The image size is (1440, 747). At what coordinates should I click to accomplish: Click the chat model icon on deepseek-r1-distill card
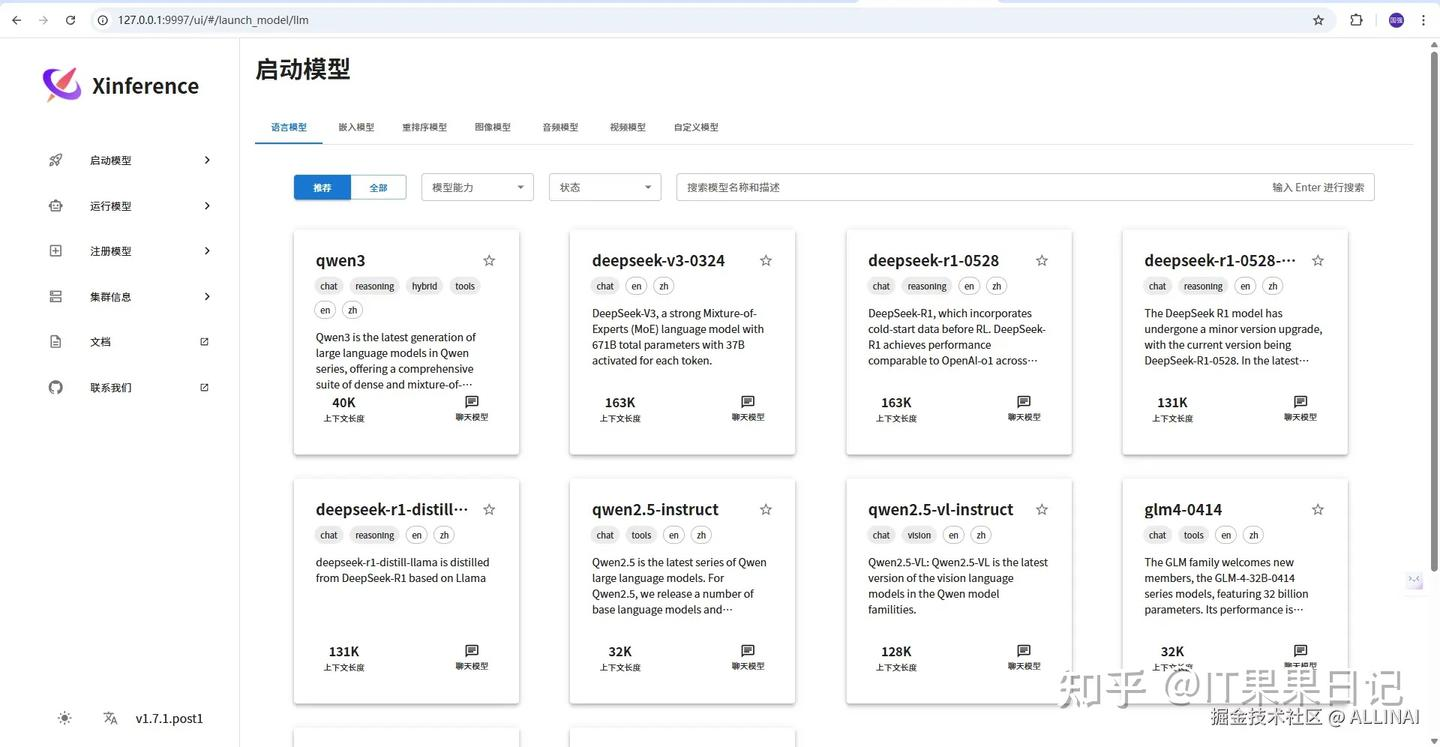coord(472,651)
